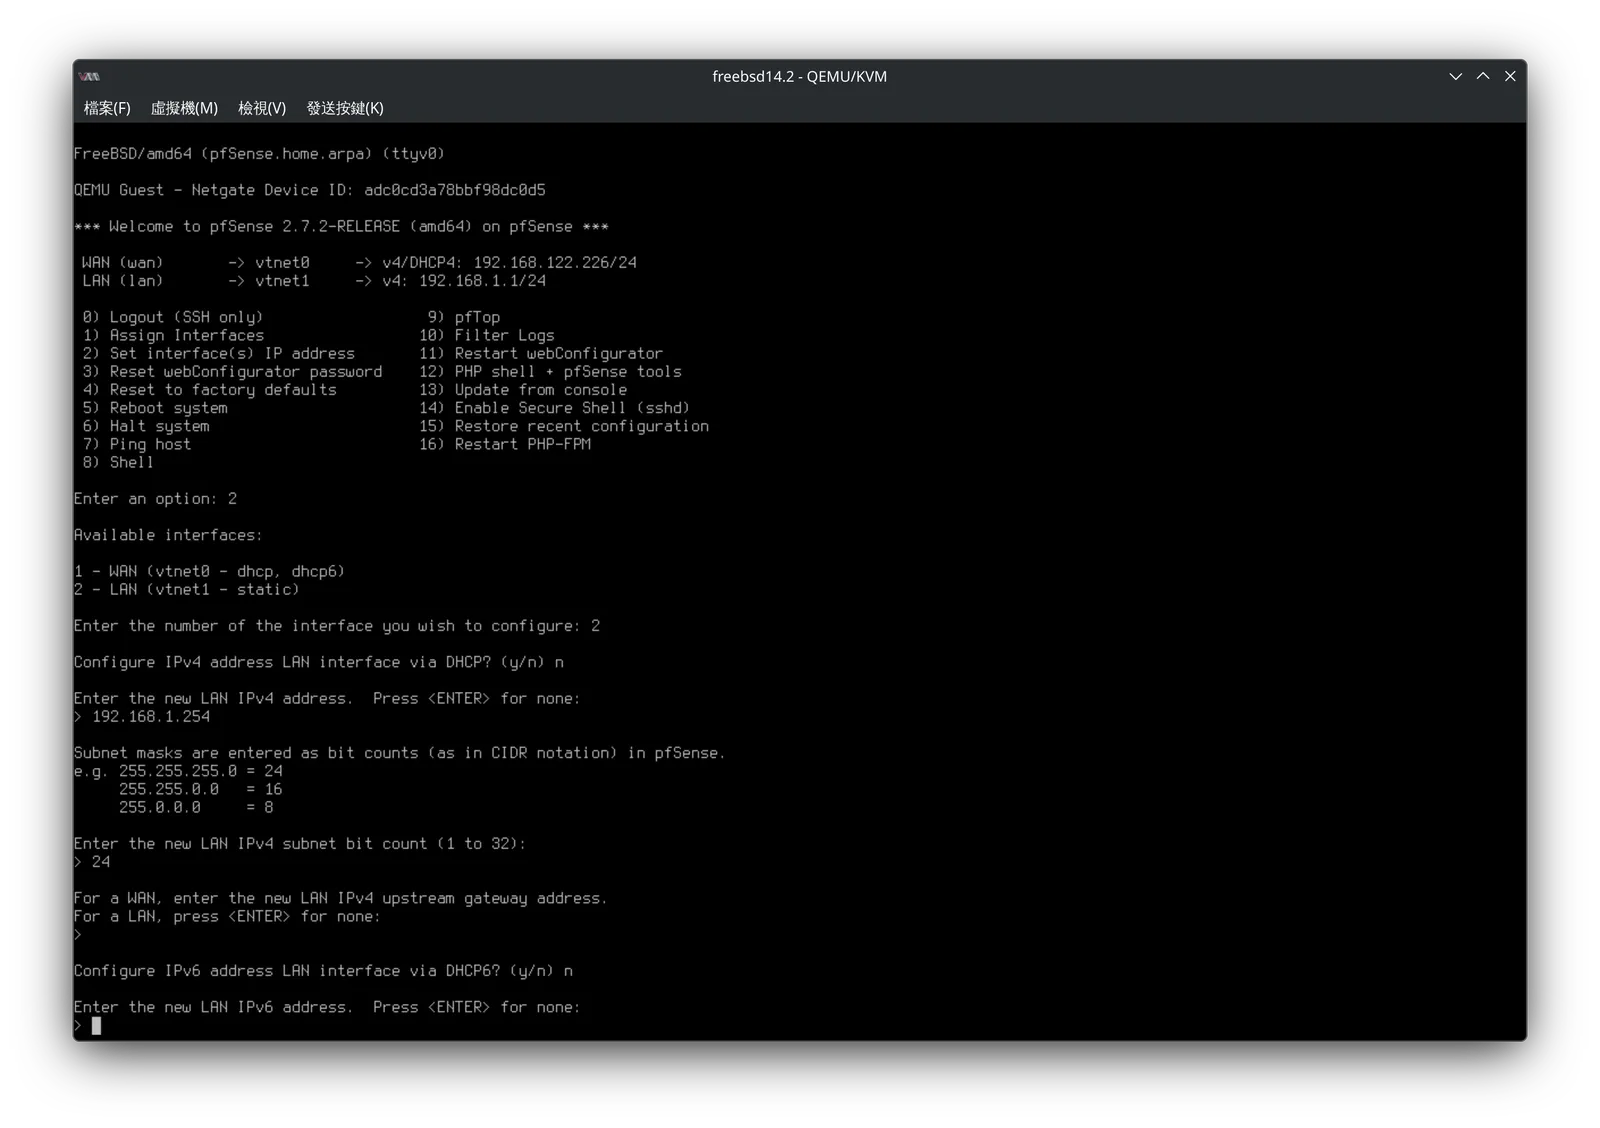The image size is (1600, 1128).
Task: Click option 3) Reset webConfigurator password
Action: pyautogui.click(x=232, y=372)
